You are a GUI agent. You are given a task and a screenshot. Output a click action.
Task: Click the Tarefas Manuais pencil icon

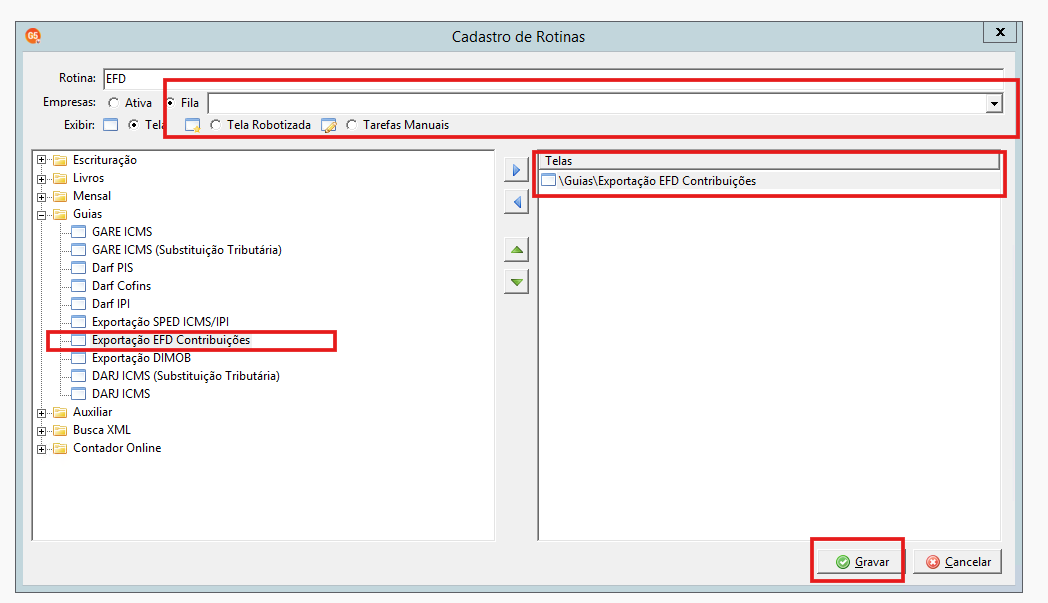click(x=329, y=126)
